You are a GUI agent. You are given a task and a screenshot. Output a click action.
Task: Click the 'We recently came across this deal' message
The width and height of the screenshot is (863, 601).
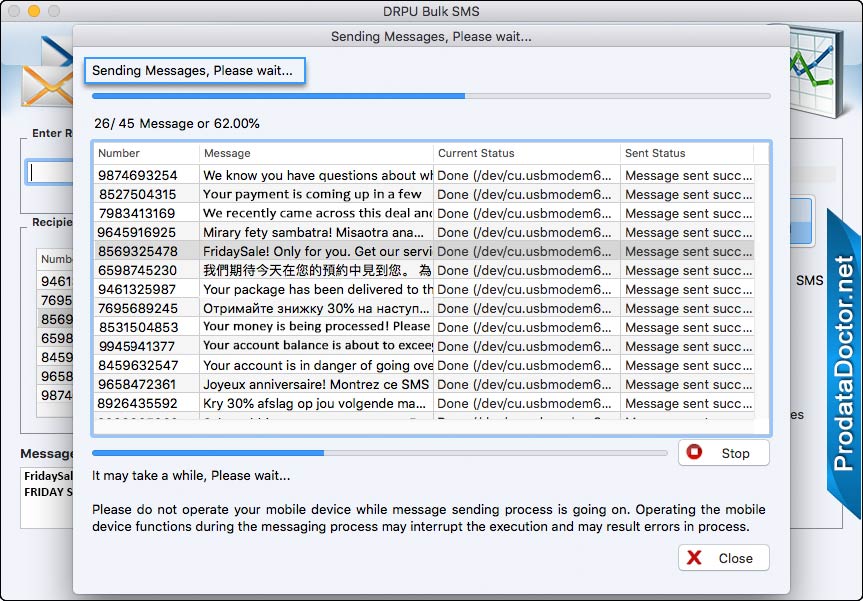[x=318, y=214]
